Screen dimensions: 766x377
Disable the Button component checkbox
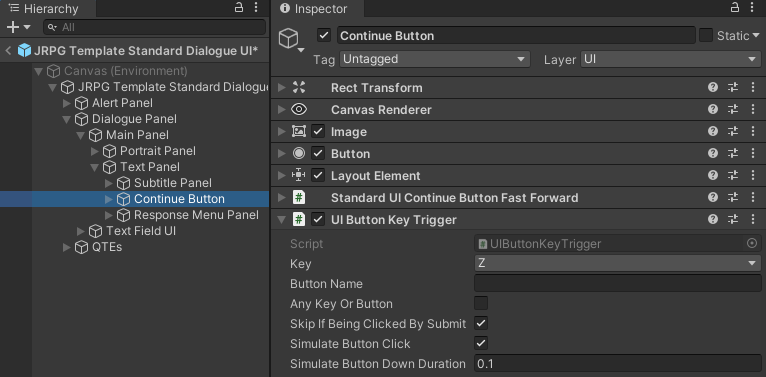(x=318, y=153)
